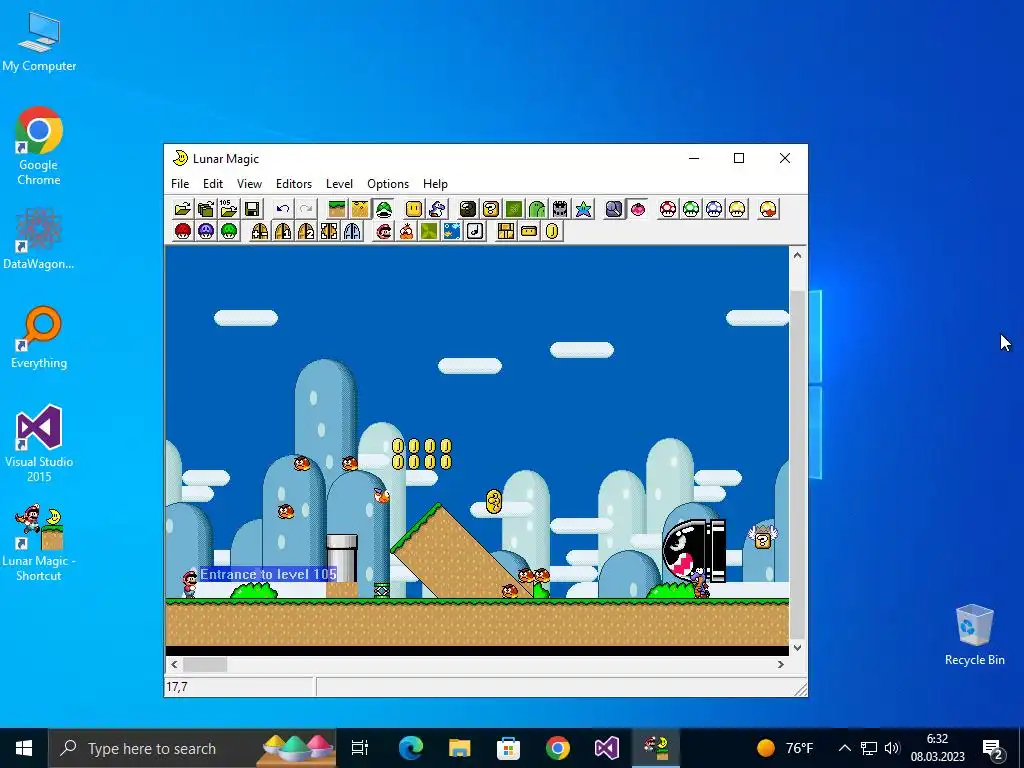
Task: Click the vertical scrollbar down arrow
Action: 797,648
